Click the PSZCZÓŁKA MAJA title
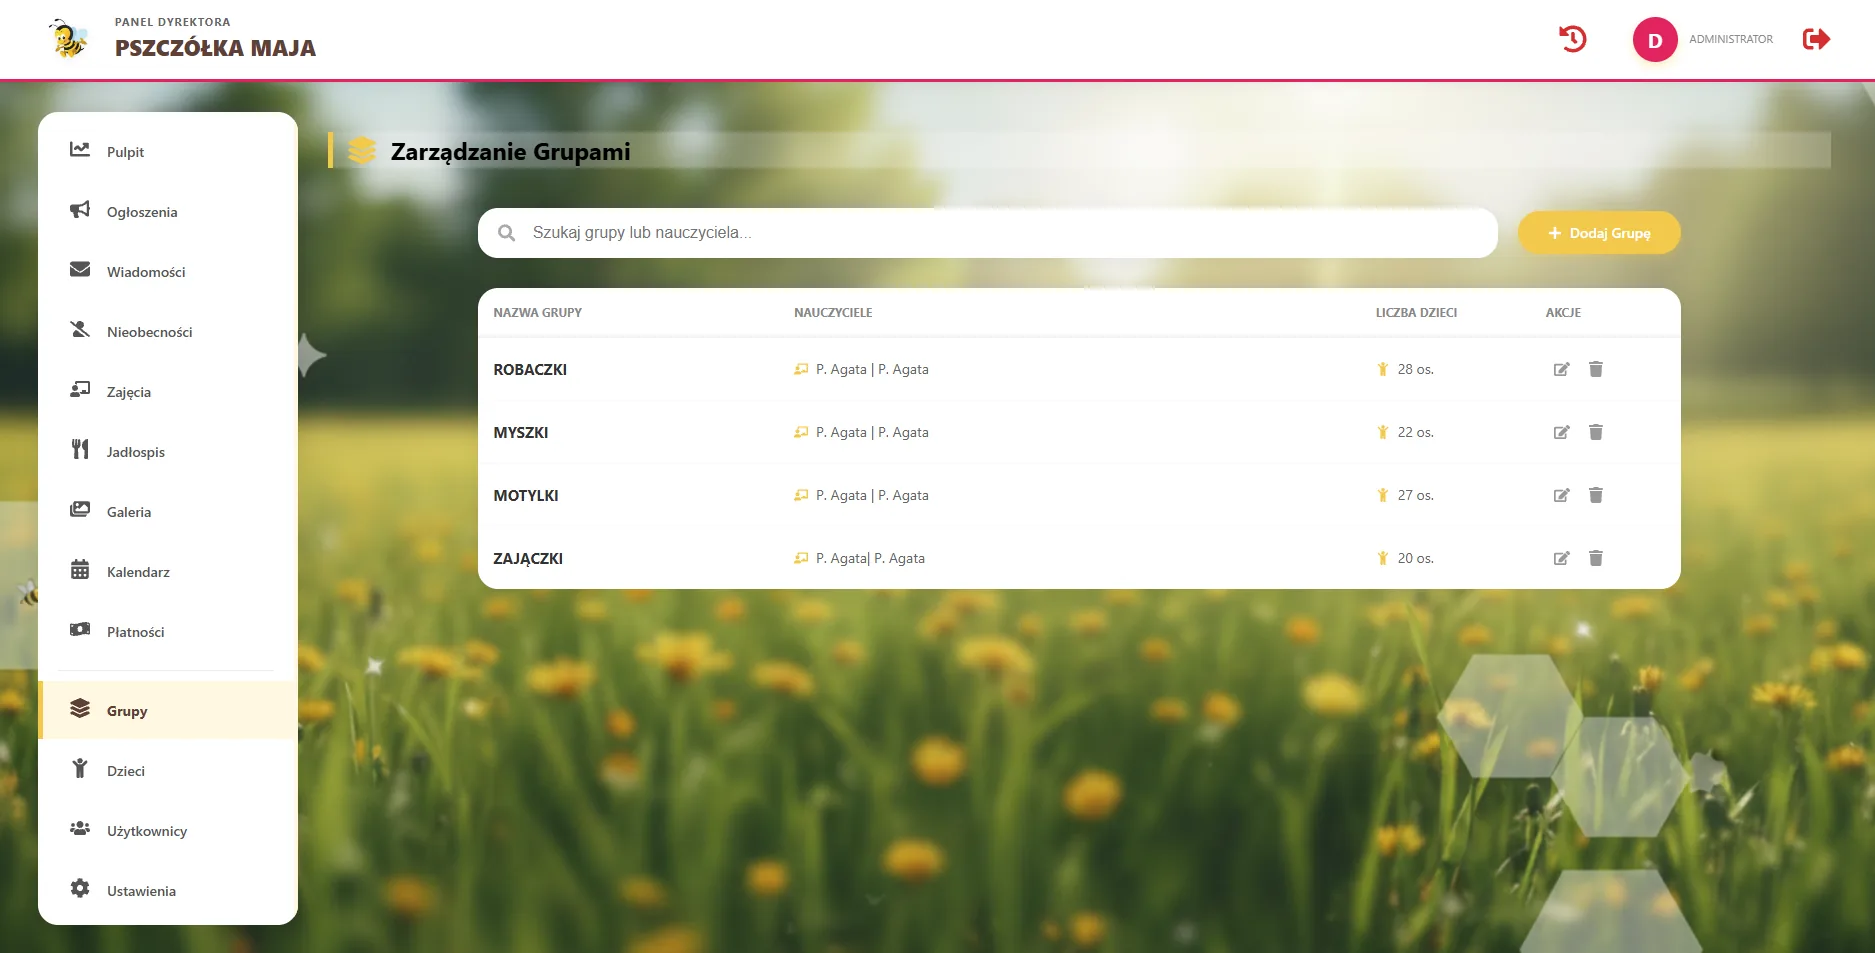Viewport: 1875px width, 953px height. [x=215, y=48]
